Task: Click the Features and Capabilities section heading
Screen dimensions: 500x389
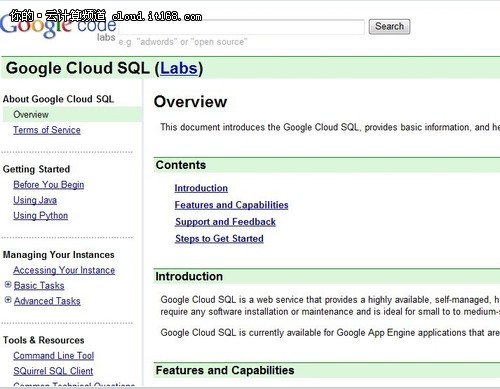Action: pos(225,370)
